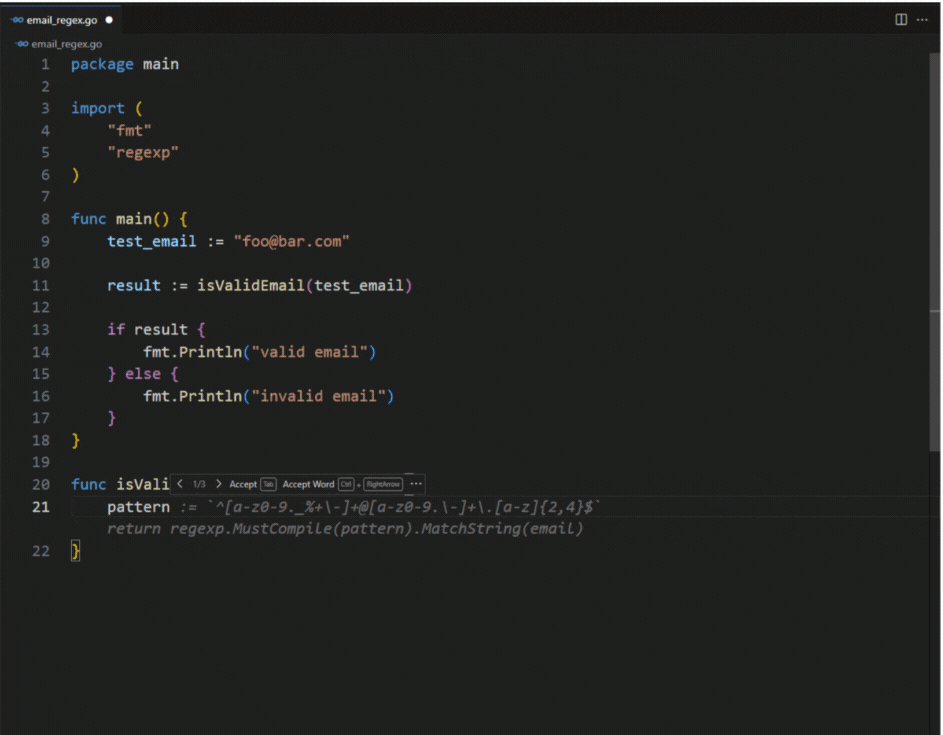Screen dimensions: 943x735
Task: Open more options in the suggestion toolbar
Action: pos(416,484)
